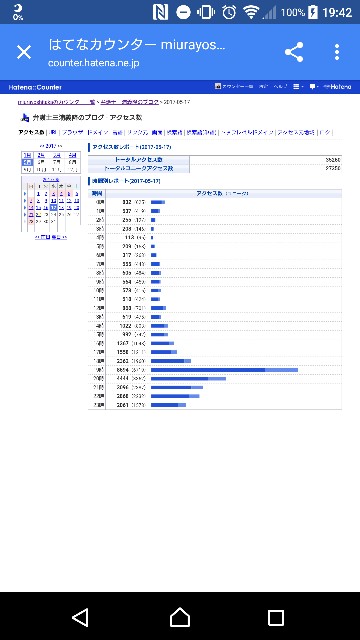Click the トータルアクセス数 label cell
This screenshot has height=640, width=360.
point(139,160)
